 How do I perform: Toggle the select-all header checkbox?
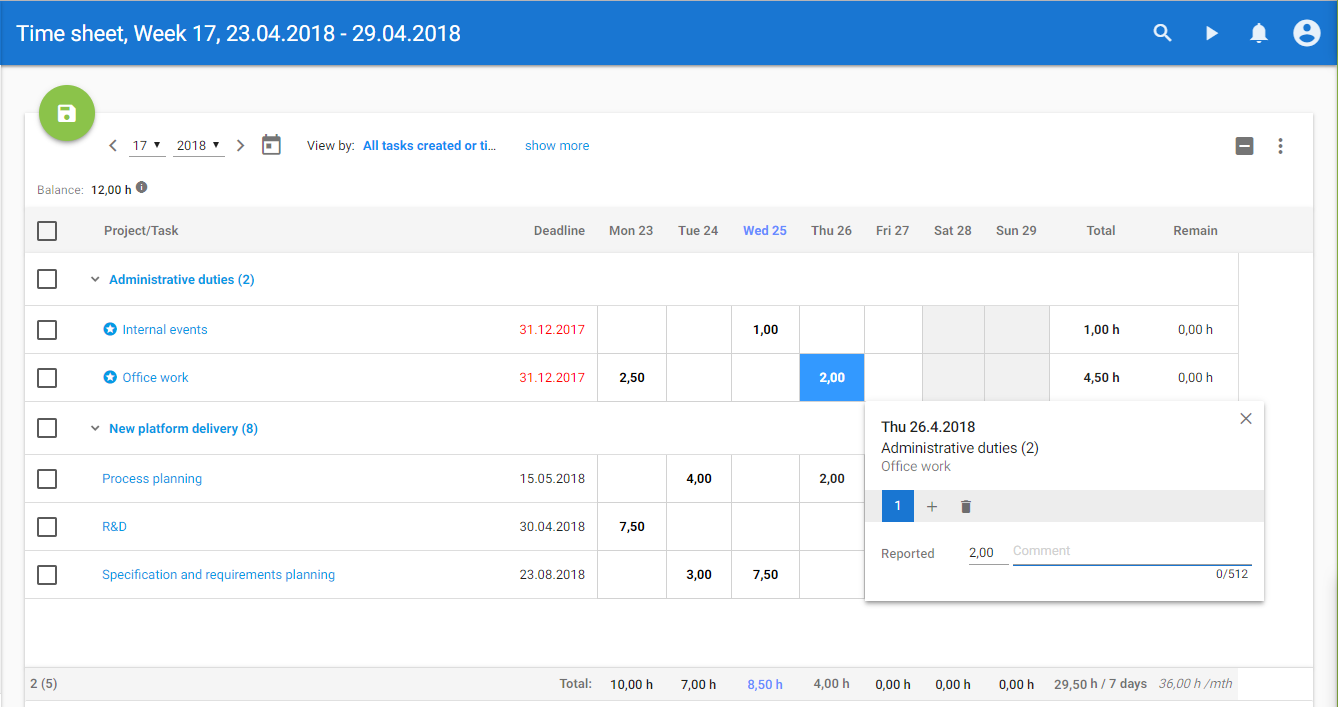pyautogui.click(x=47, y=231)
